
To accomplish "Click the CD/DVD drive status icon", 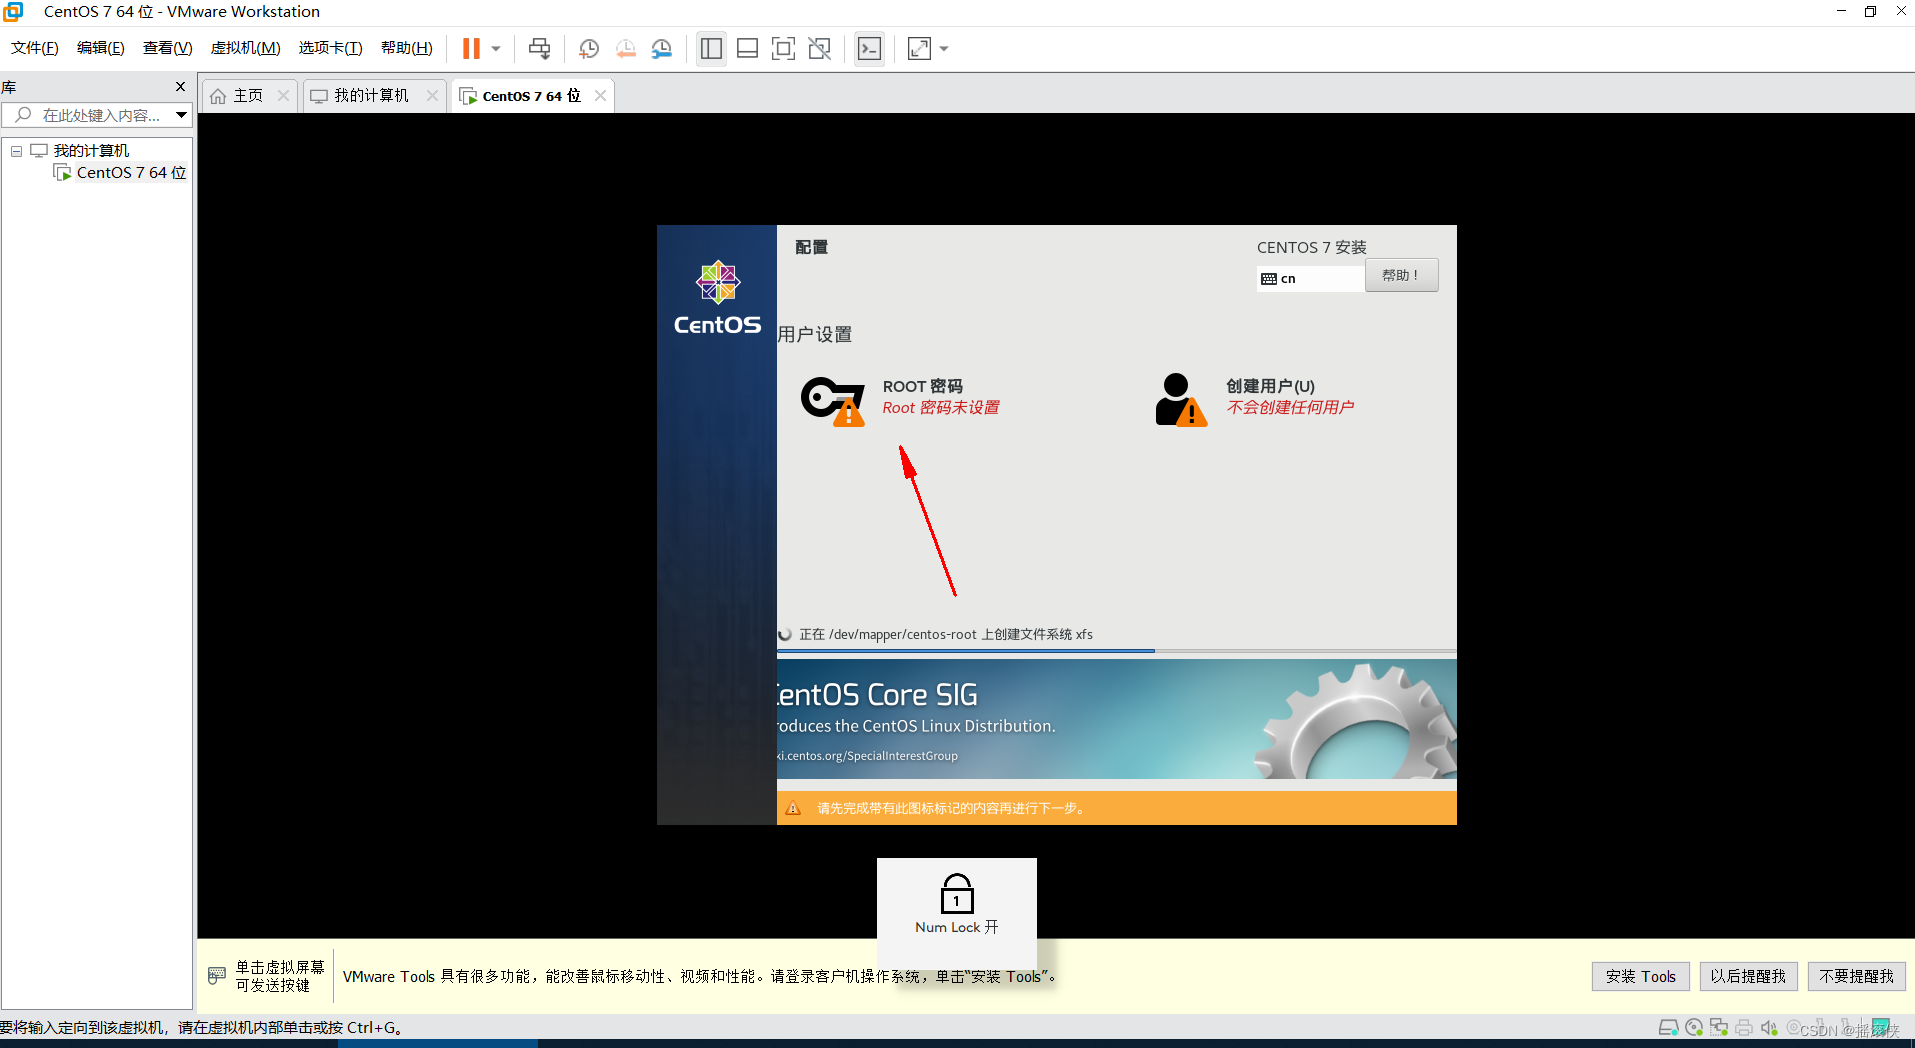I will (x=1694, y=1028).
